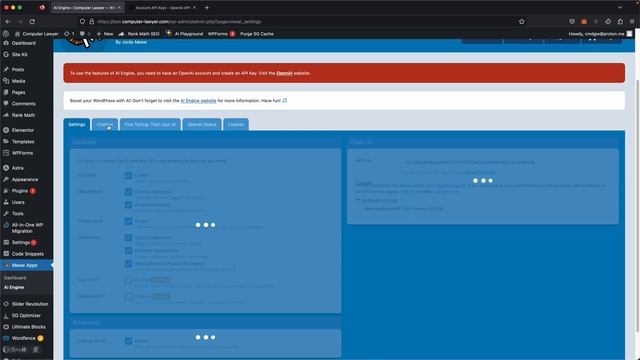The height and width of the screenshot is (360, 640).
Task: Open Comments admin section
Action: point(23,104)
